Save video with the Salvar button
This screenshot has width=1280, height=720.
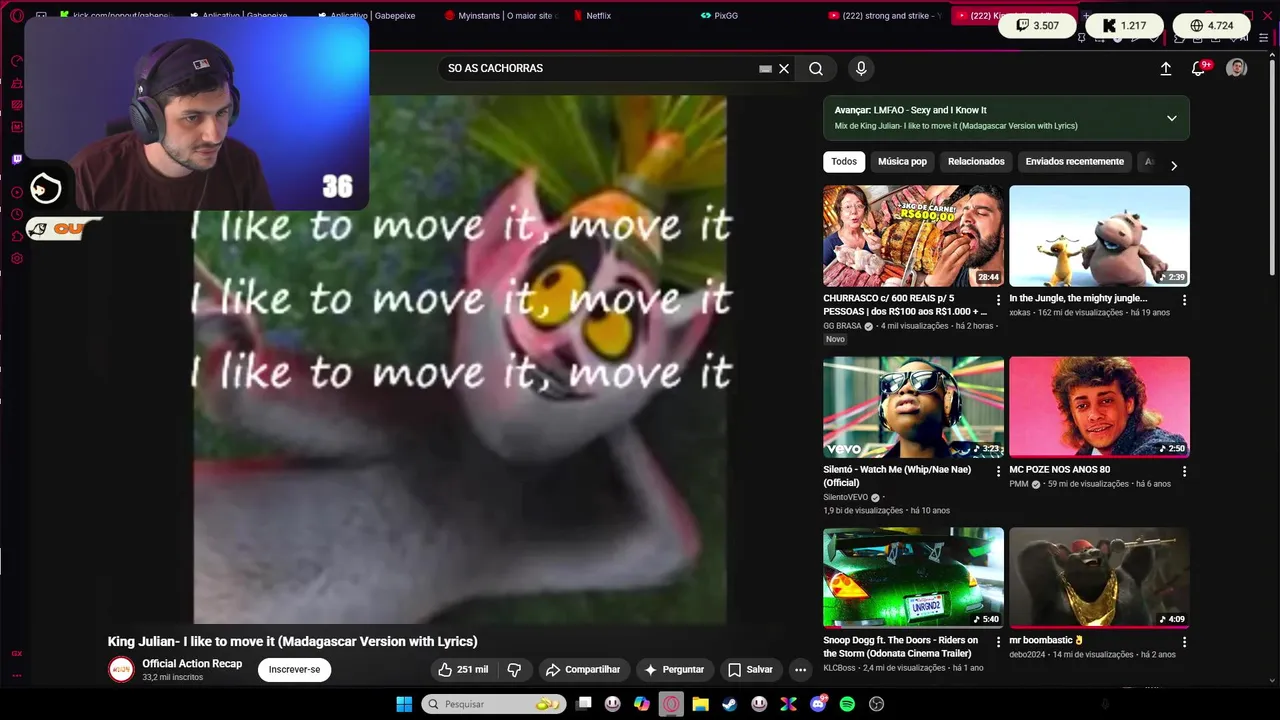point(750,670)
